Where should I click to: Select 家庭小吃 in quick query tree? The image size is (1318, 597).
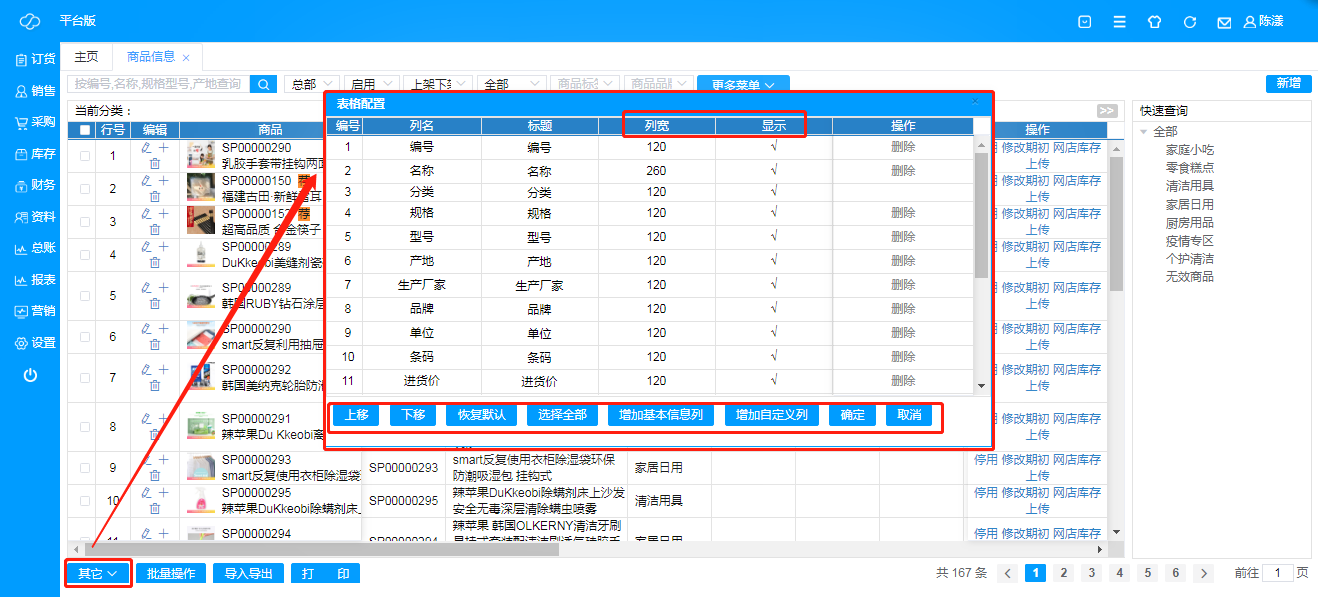click(1190, 150)
